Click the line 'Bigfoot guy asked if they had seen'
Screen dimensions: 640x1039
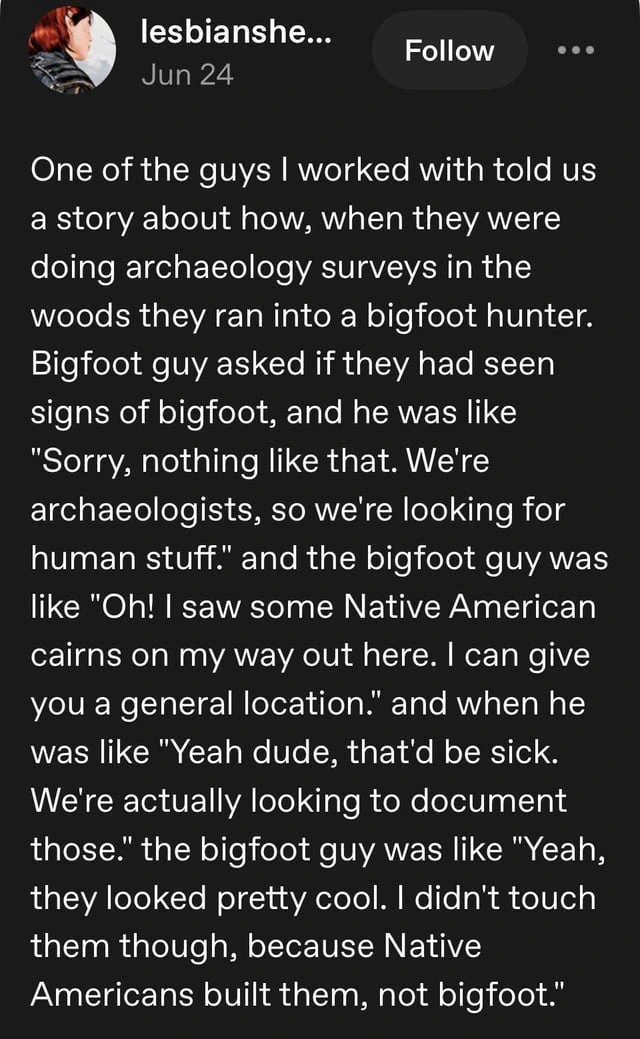pos(292,364)
